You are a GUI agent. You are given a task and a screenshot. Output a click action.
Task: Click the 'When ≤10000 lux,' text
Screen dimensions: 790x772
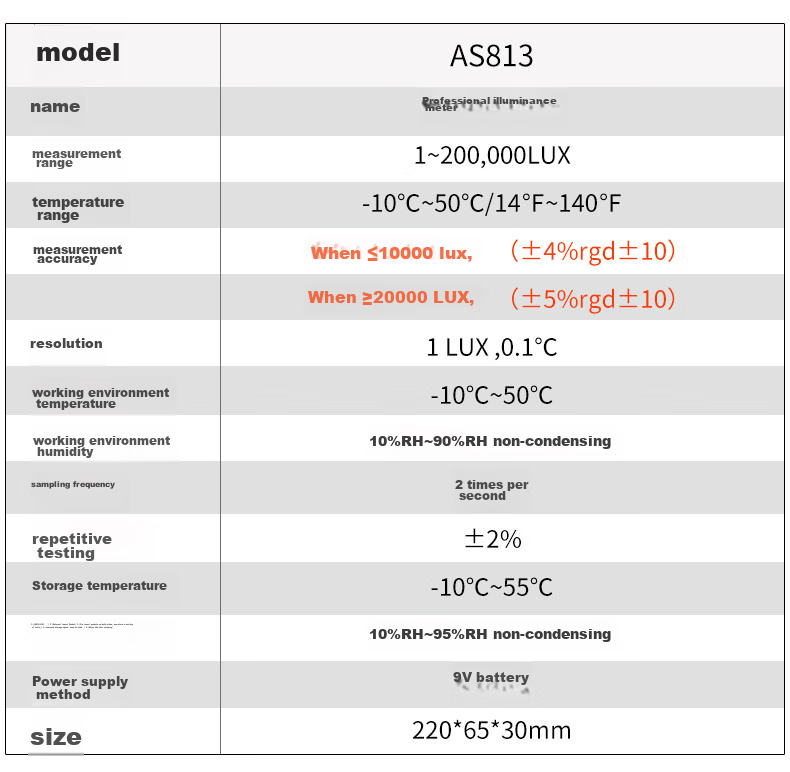tap(391, 253)
